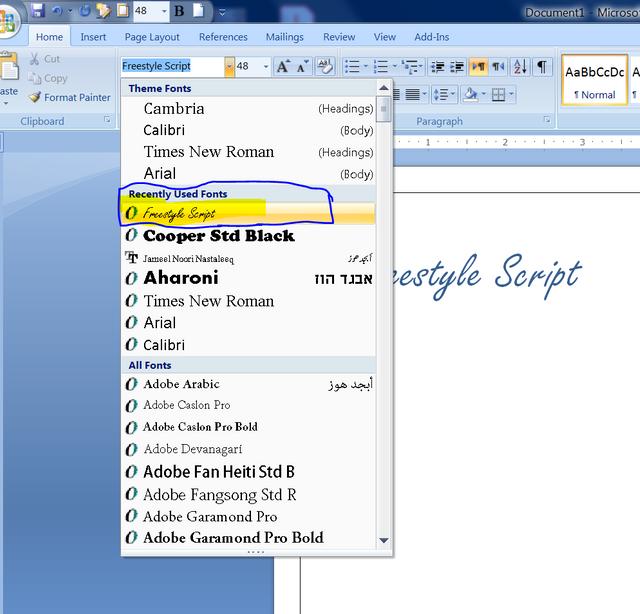Select Cooper Std Black font

(248, 236)
